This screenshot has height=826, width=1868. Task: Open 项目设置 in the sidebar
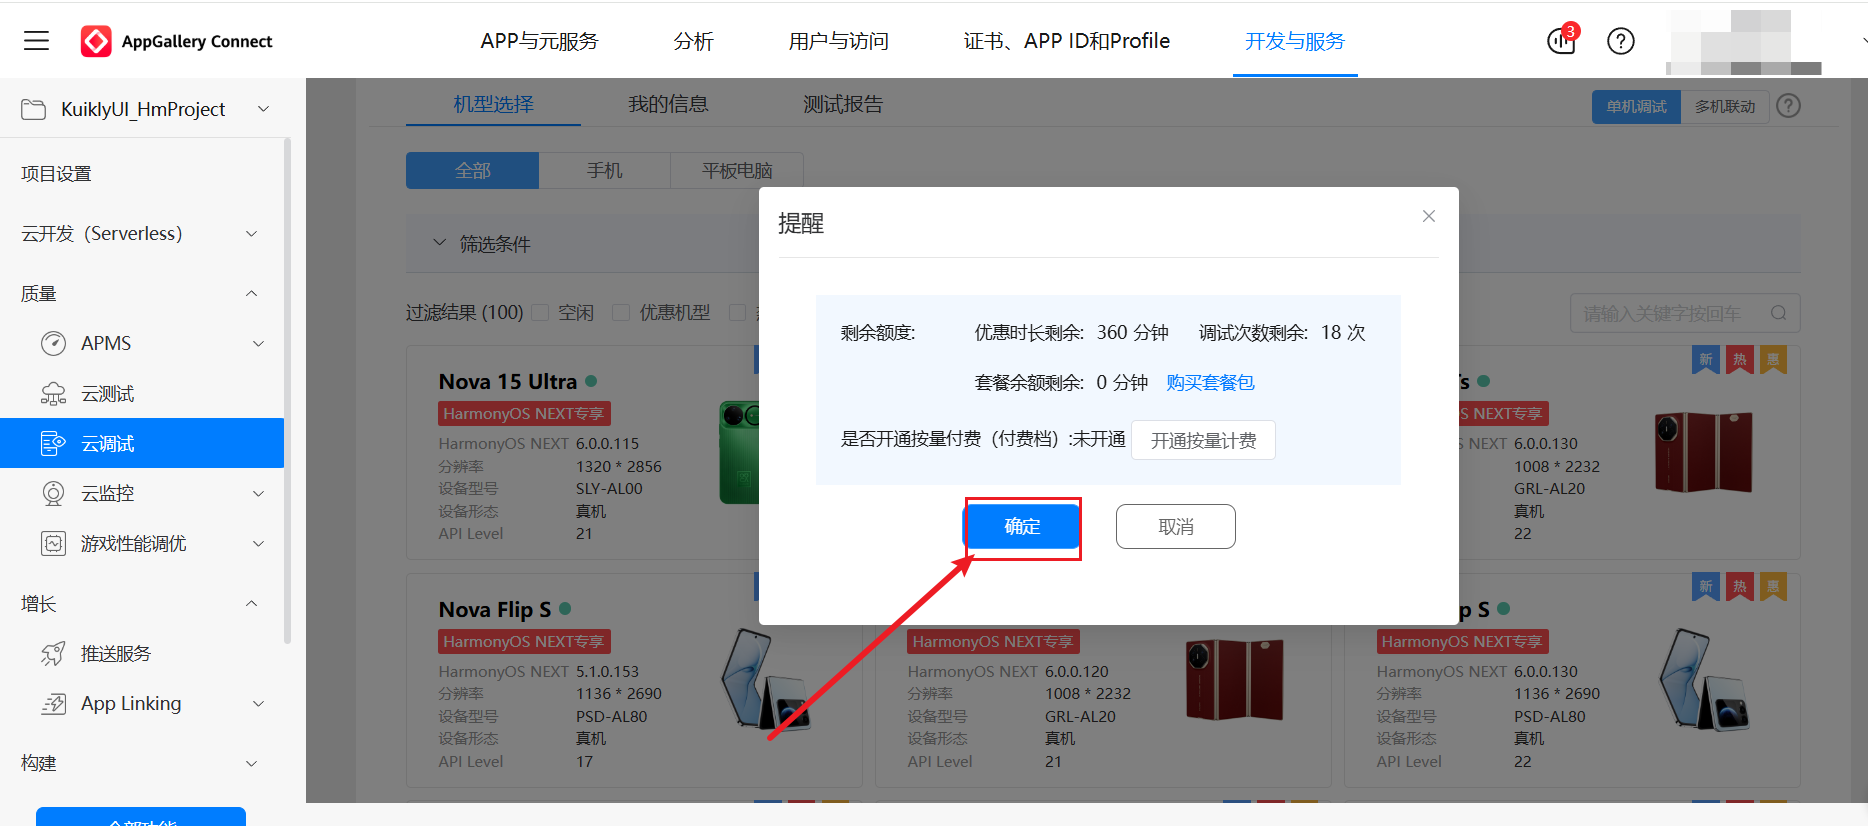(56, 173)
